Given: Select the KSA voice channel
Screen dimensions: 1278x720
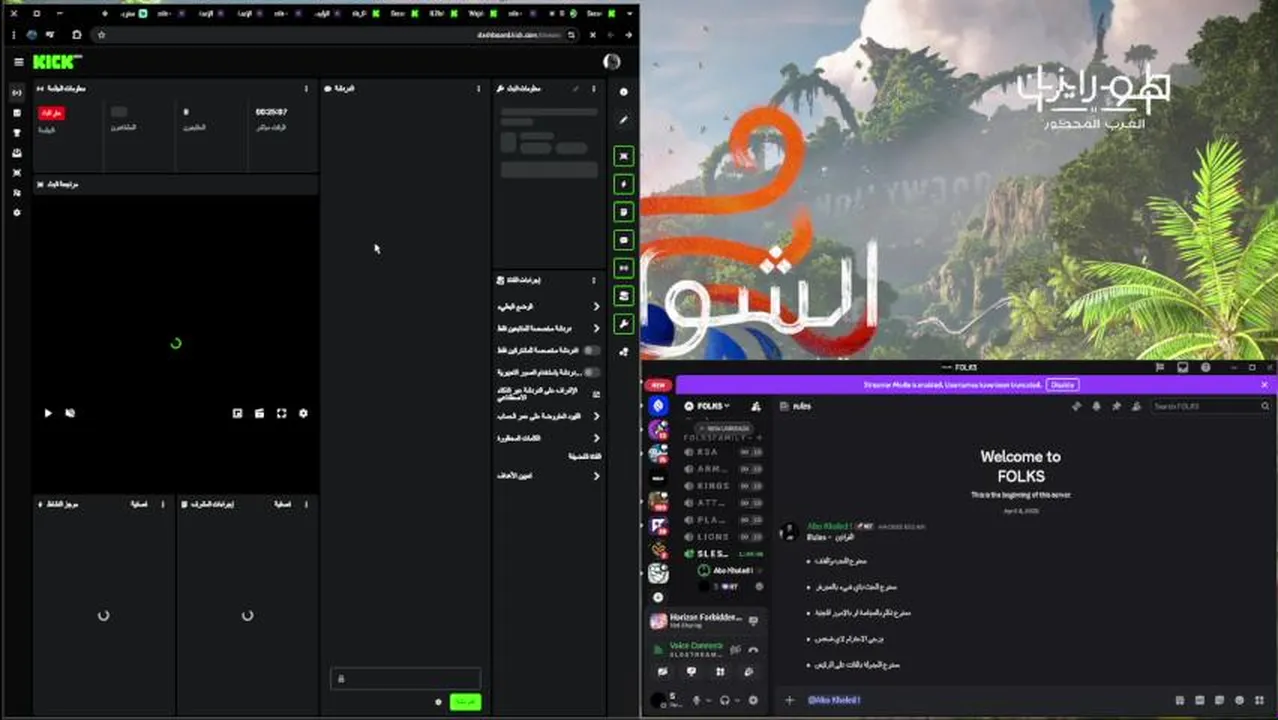Looking at the screenshot, I should click(x=724, y=452).
